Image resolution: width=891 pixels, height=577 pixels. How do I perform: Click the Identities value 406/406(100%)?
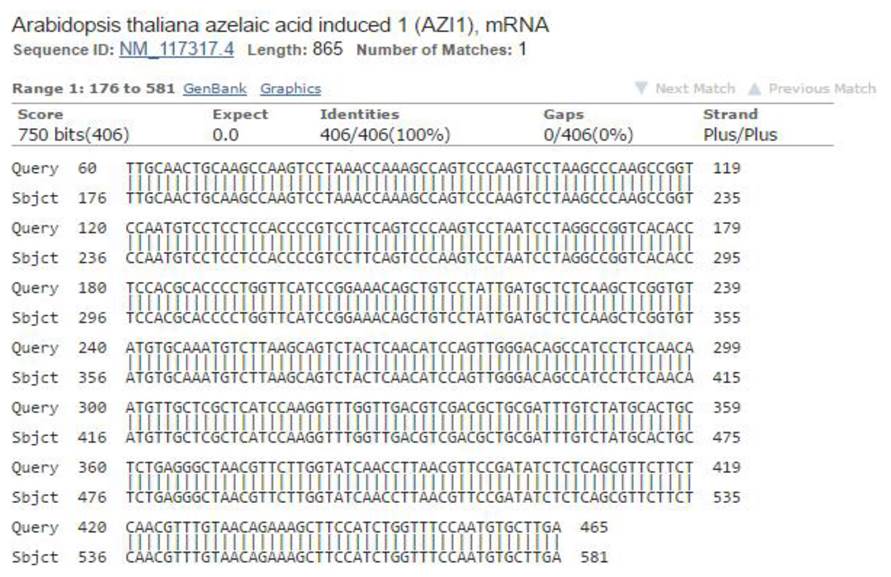click(x=384, y=134)
